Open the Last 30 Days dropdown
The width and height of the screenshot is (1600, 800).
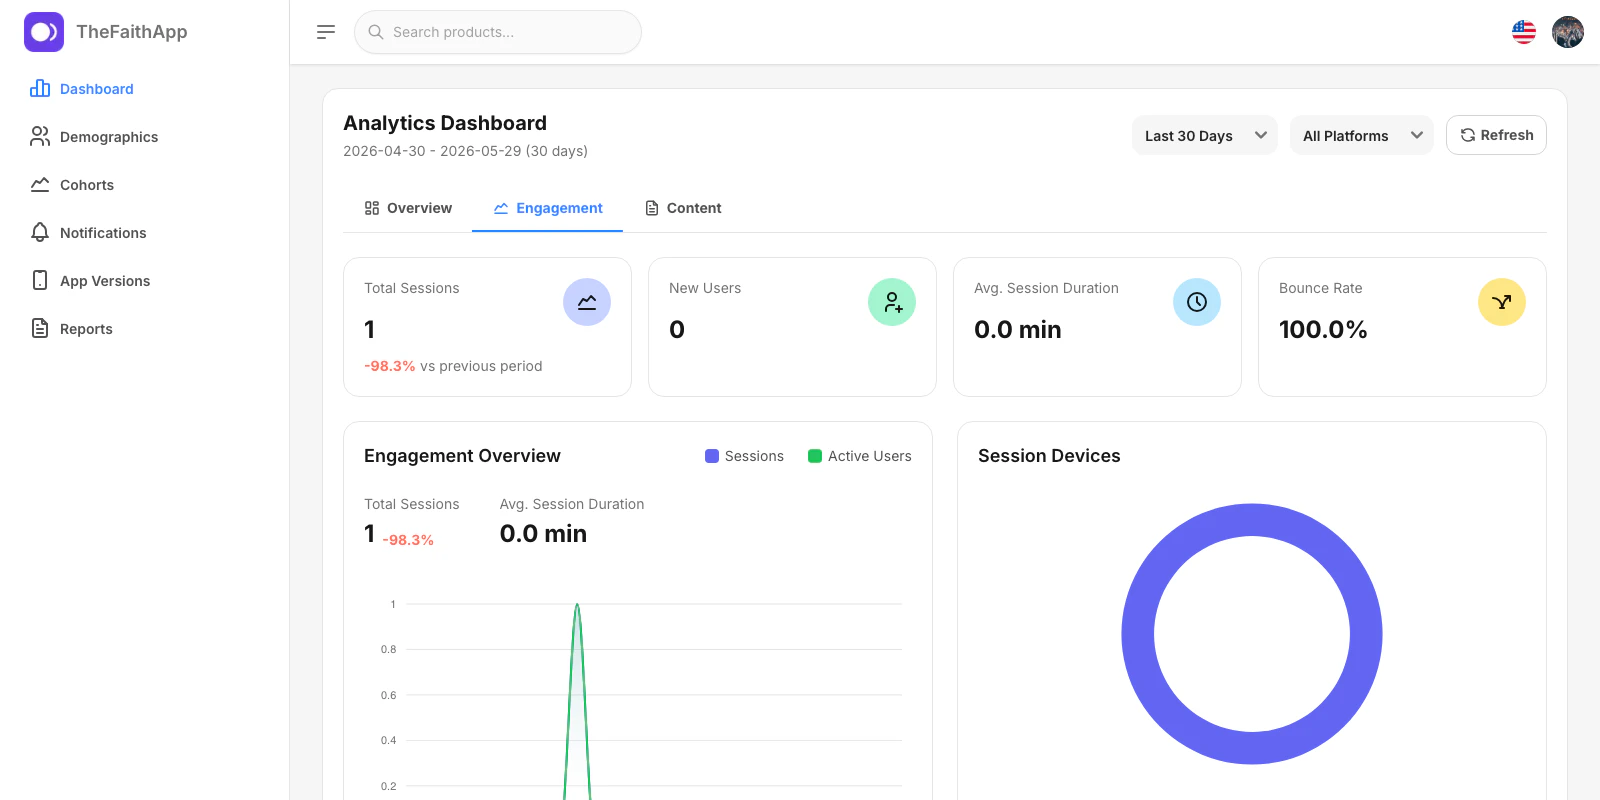(1205, 135)
